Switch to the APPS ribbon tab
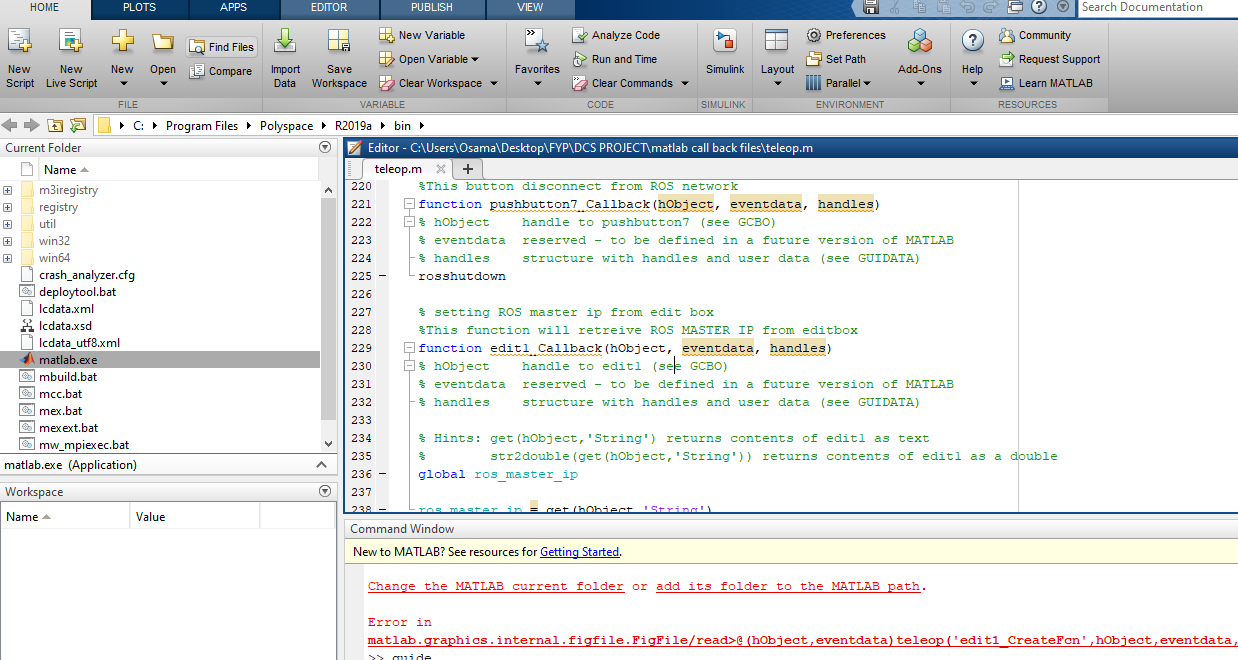This screenshot has width=1238, height=660. point(233,7)
